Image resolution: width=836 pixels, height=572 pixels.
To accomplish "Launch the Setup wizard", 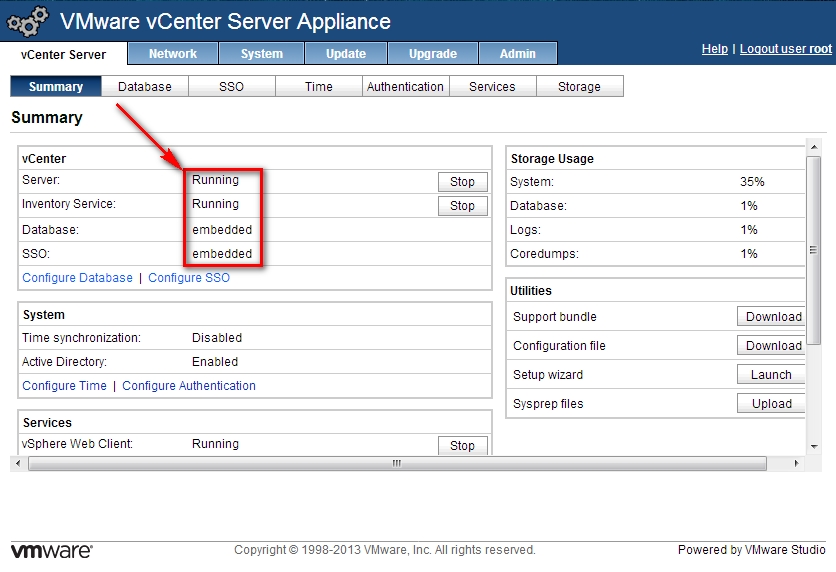I will coord(771,375).
